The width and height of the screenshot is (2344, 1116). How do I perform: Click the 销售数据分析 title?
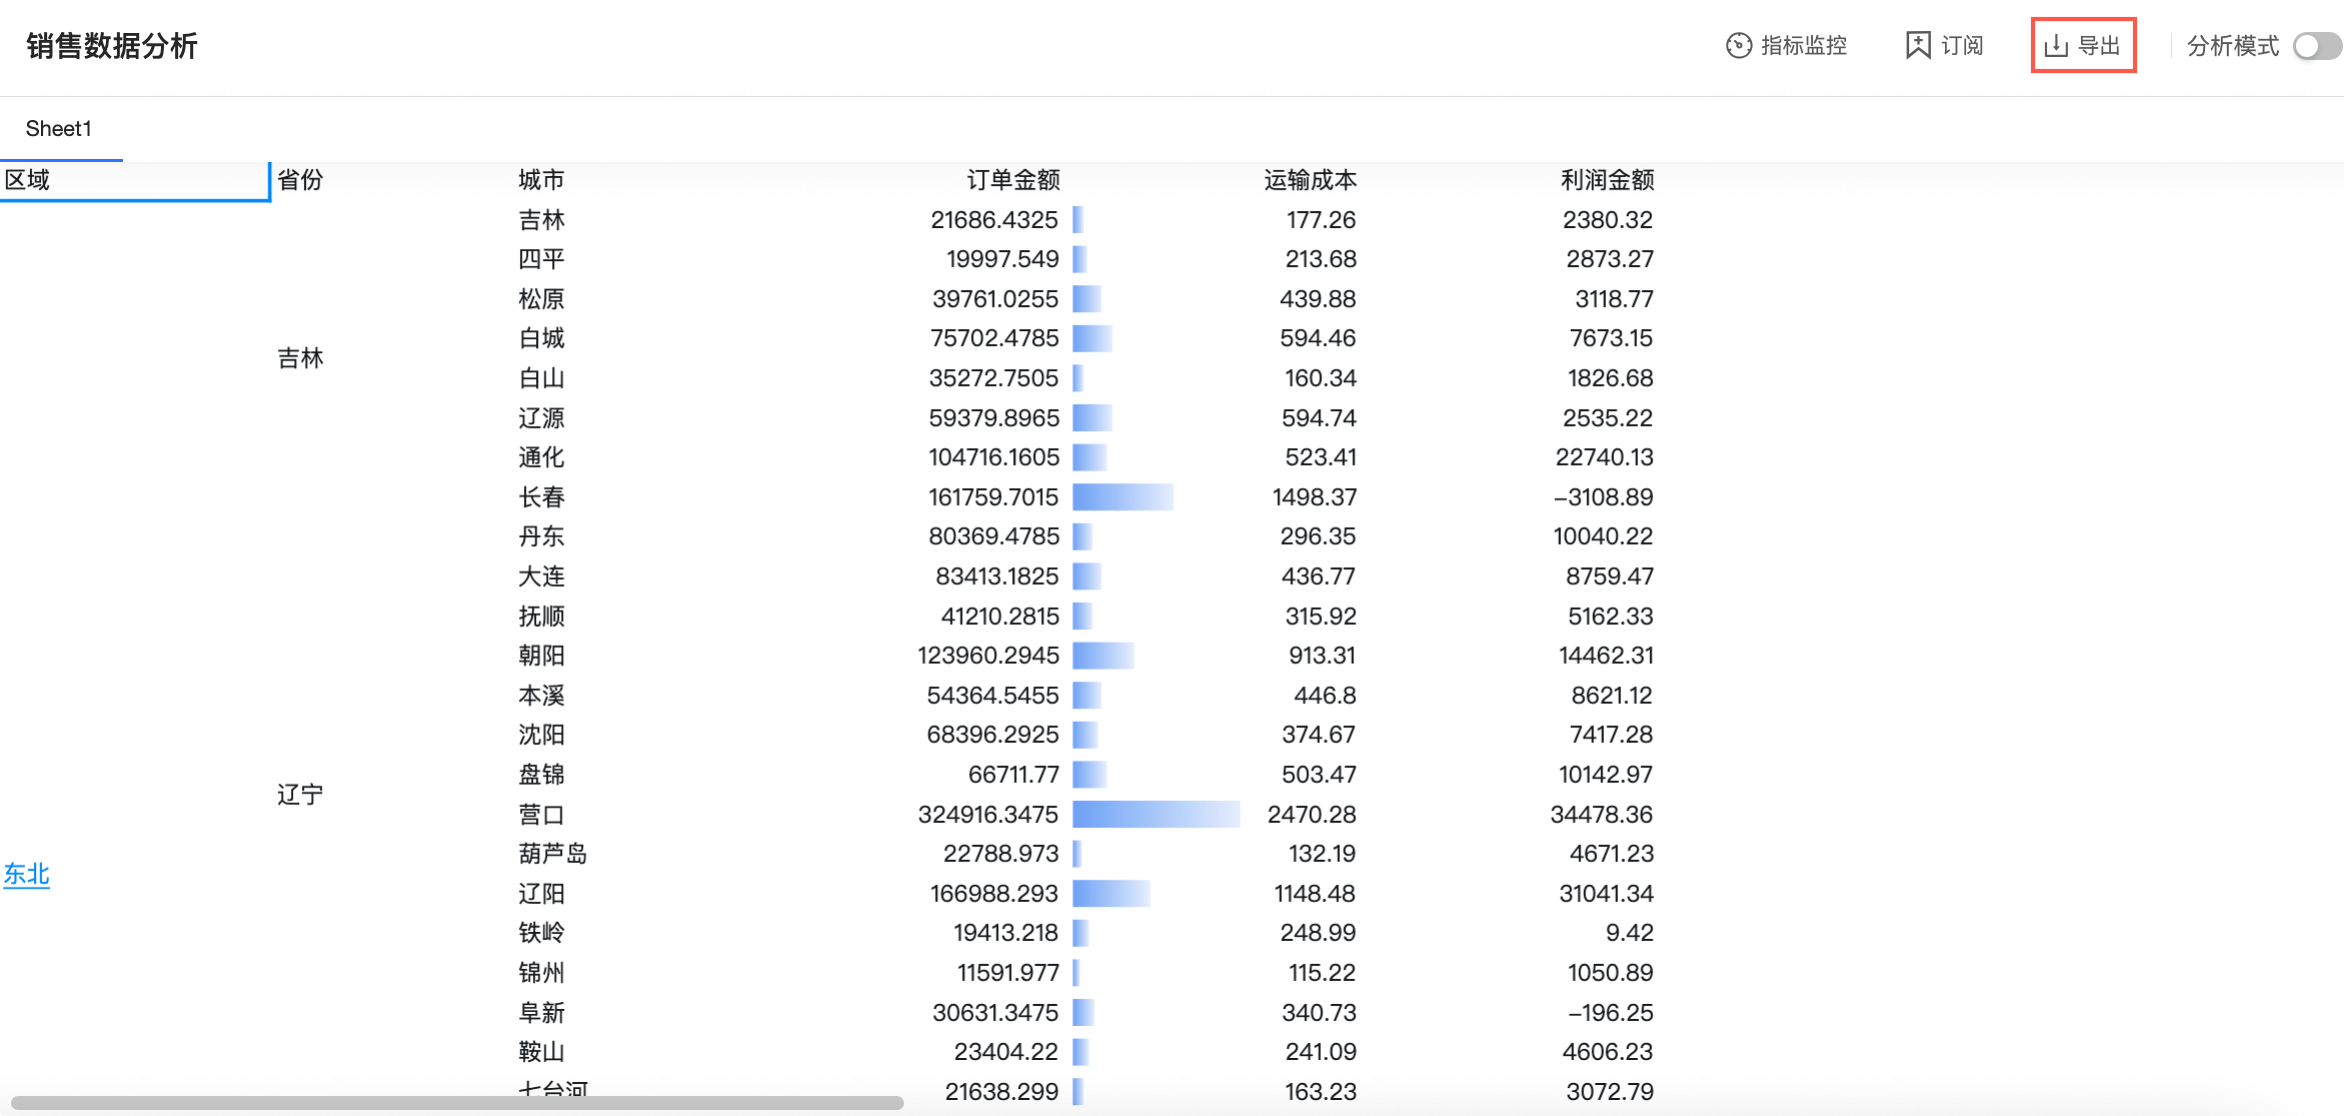(112, 46)
